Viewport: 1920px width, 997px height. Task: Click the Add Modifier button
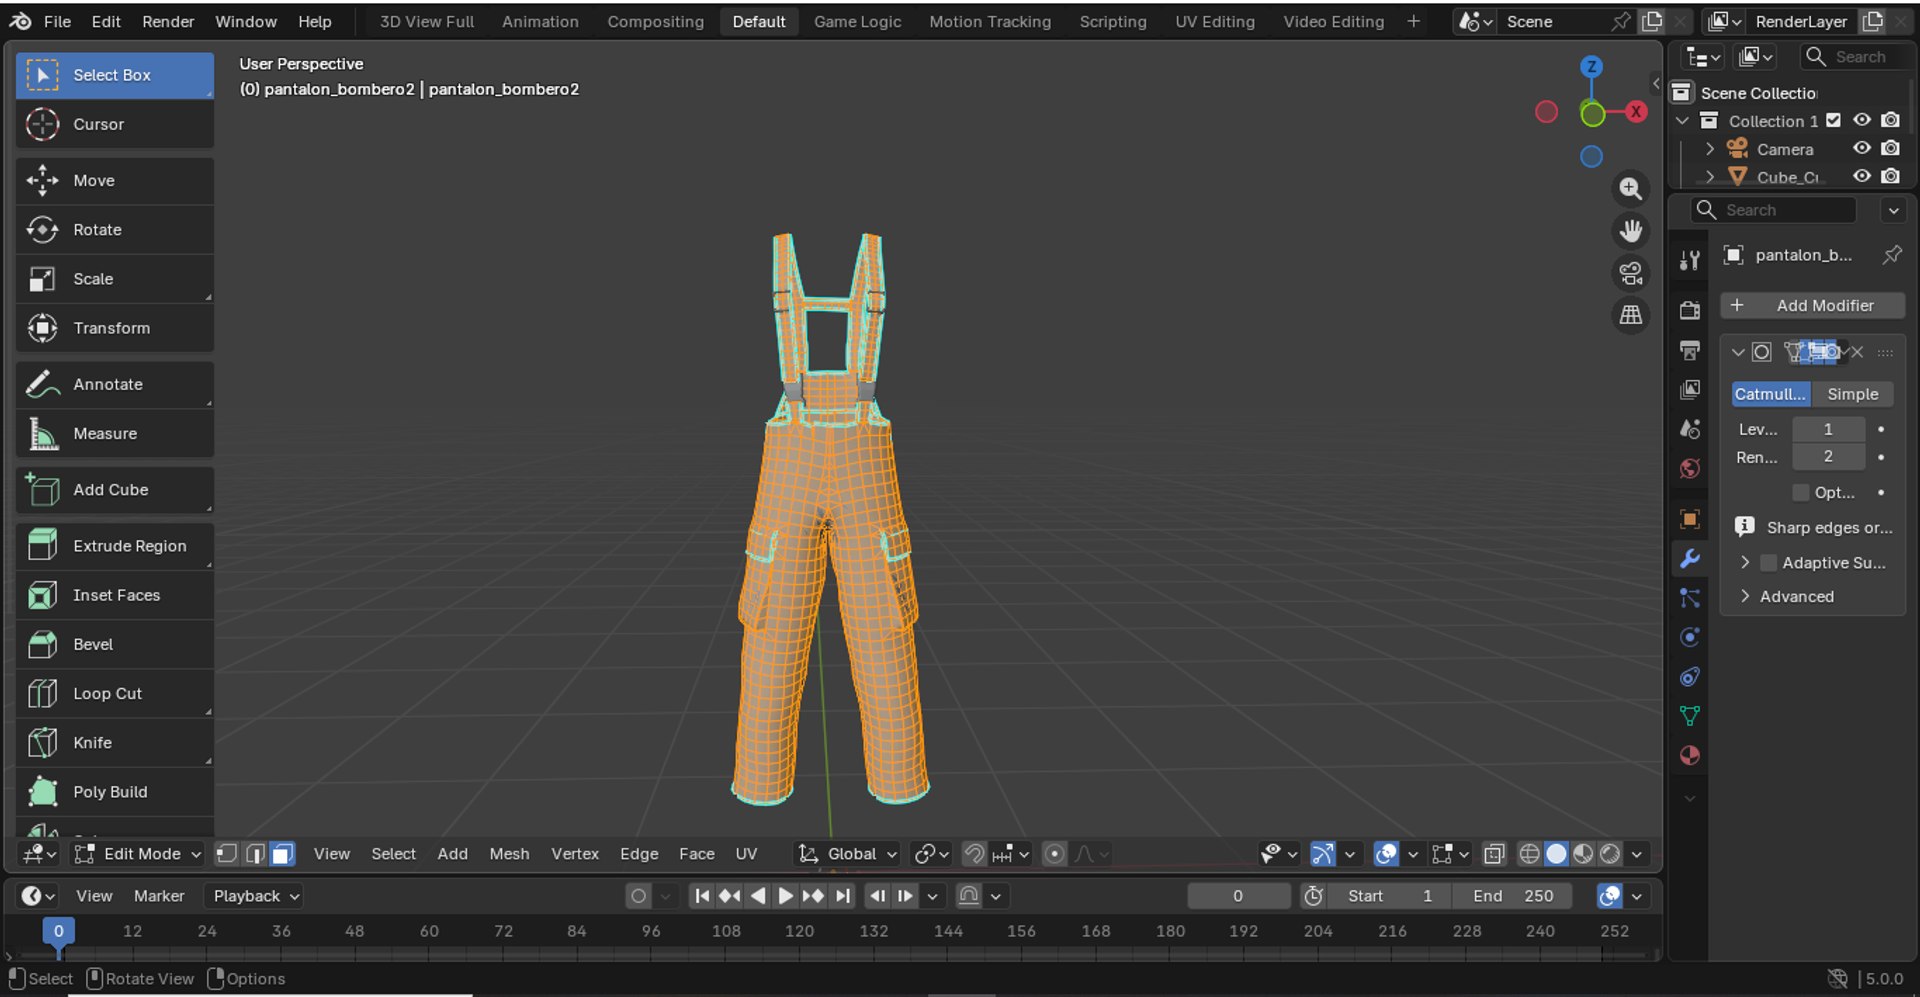pos(1812,306)
